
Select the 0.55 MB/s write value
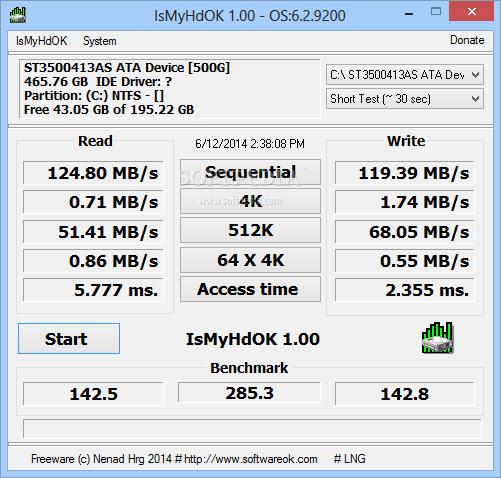[x=405, y=261]
